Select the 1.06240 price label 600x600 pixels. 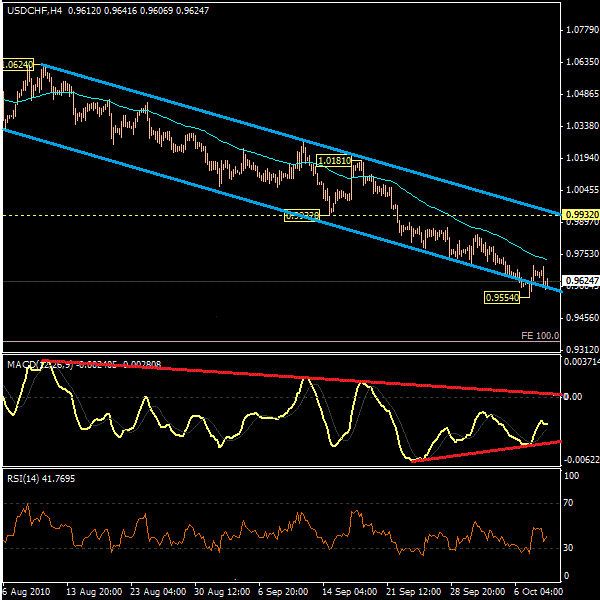(x=18, y=65)
